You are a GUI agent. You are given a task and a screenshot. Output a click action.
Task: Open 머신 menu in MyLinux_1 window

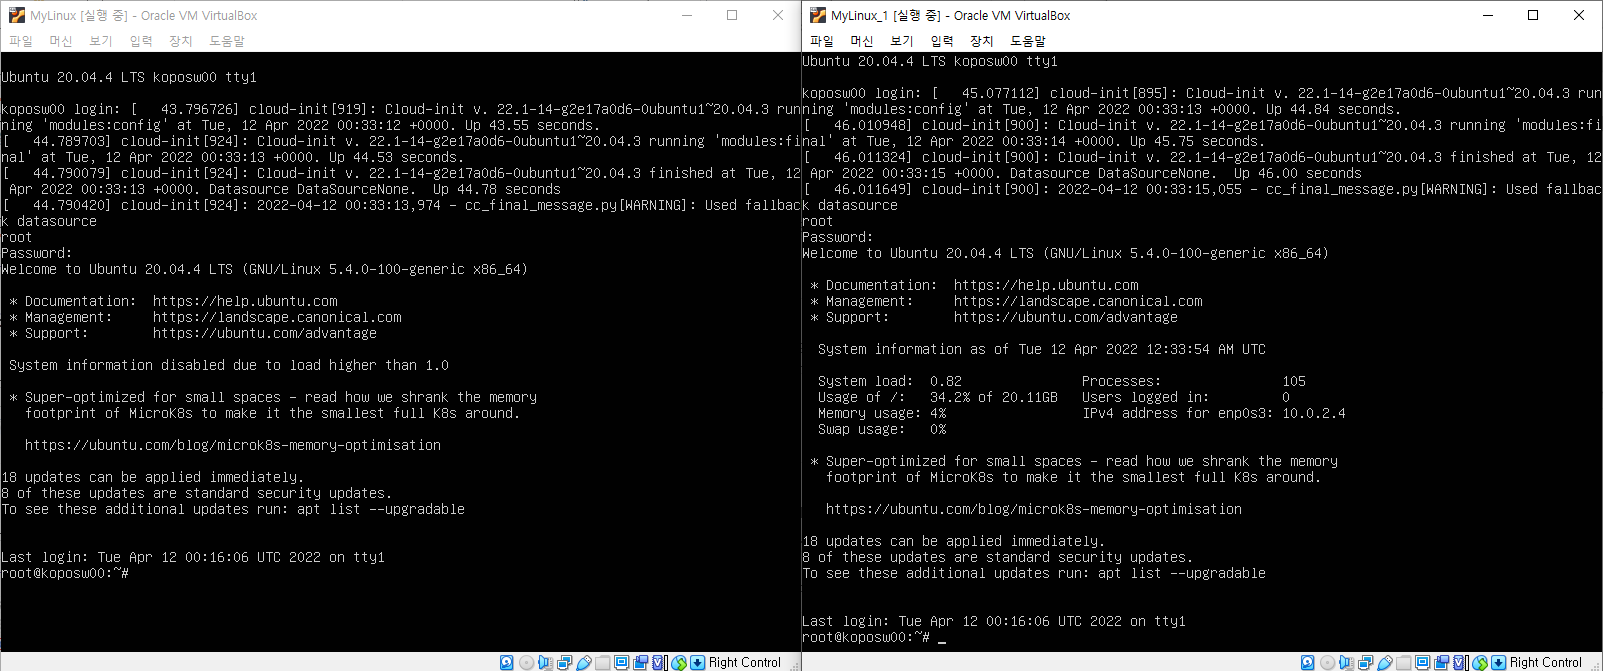pyautogui.click(x=862, y=41)
